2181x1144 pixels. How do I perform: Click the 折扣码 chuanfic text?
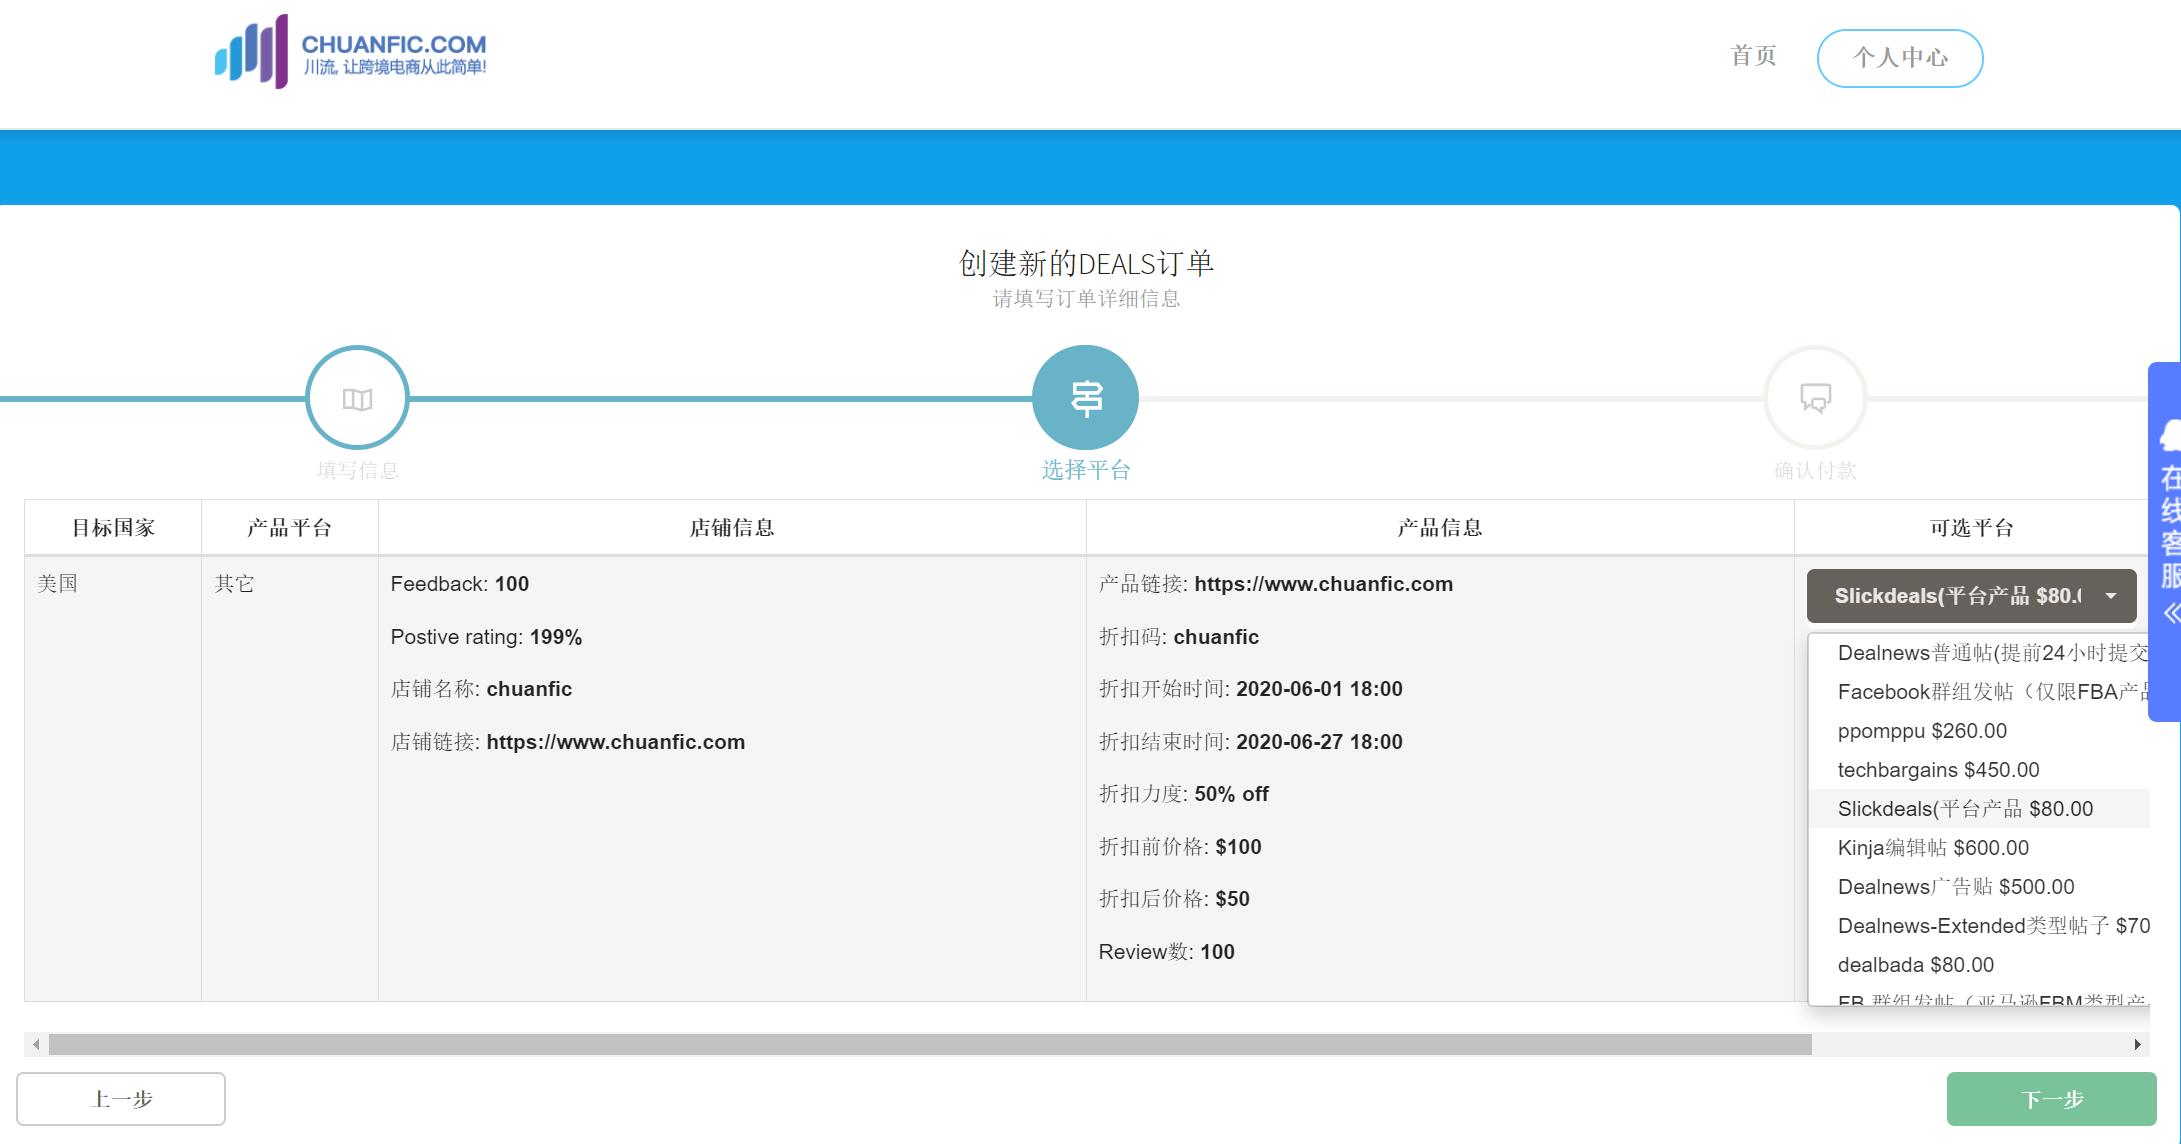pyautogui.click(x=1179, y=637)
